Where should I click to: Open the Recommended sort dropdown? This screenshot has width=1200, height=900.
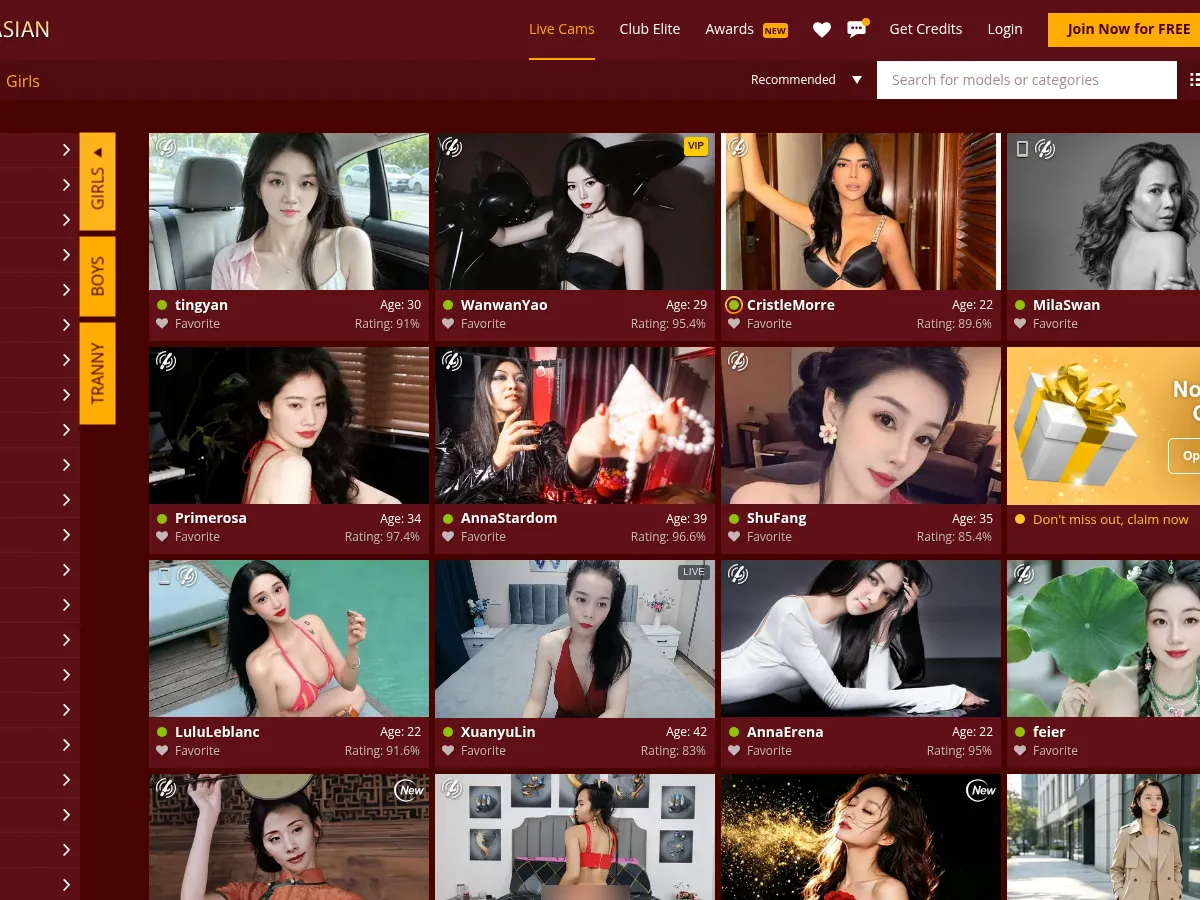tap(806, 80)
